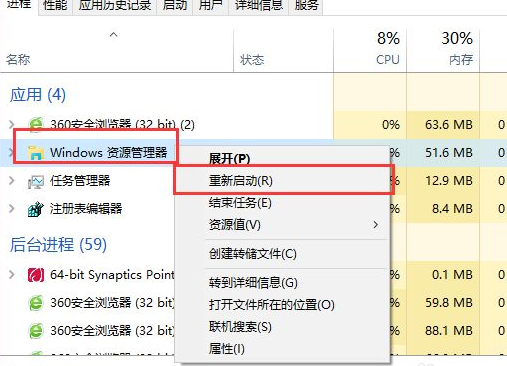Click the 注册表编辑器 cube icon
This screenshot has width=507, height=366.
click(36, 209)
